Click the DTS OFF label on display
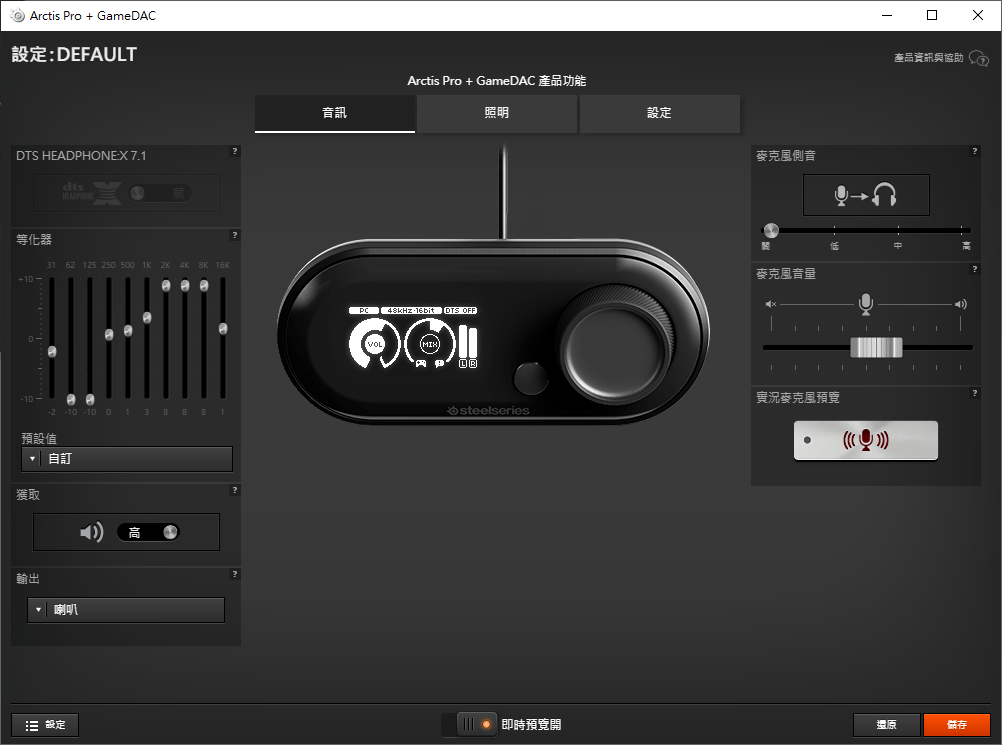 coord(460,311)
